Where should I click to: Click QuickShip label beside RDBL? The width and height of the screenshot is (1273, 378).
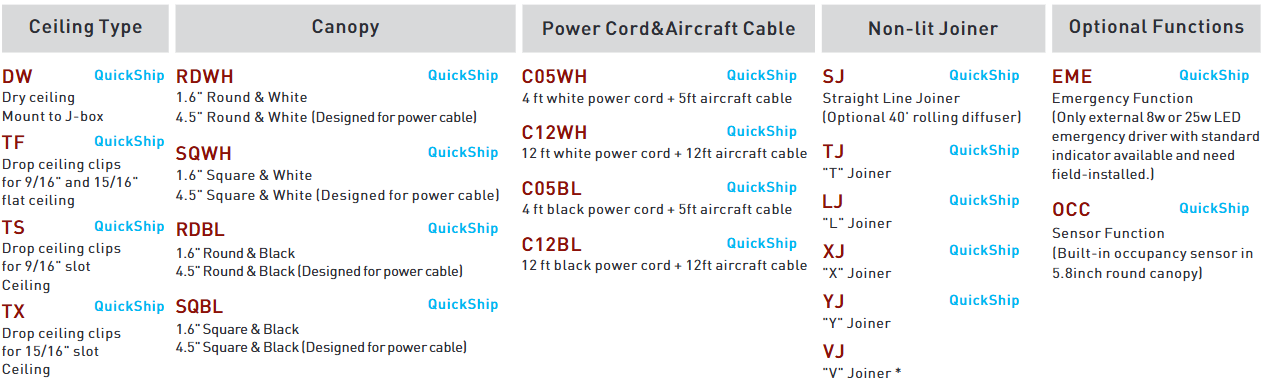point(463,228)
